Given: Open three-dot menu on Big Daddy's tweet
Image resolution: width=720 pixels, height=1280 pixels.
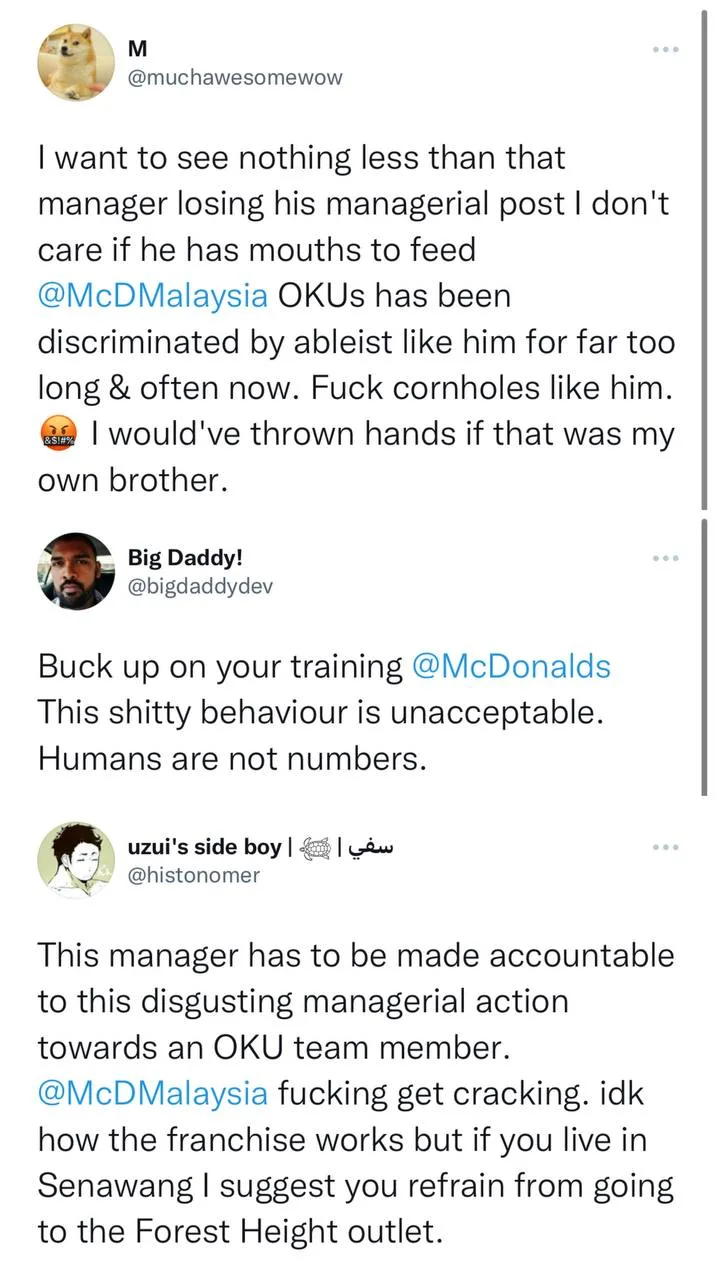Looking at the screenshot, I should 665,558.
